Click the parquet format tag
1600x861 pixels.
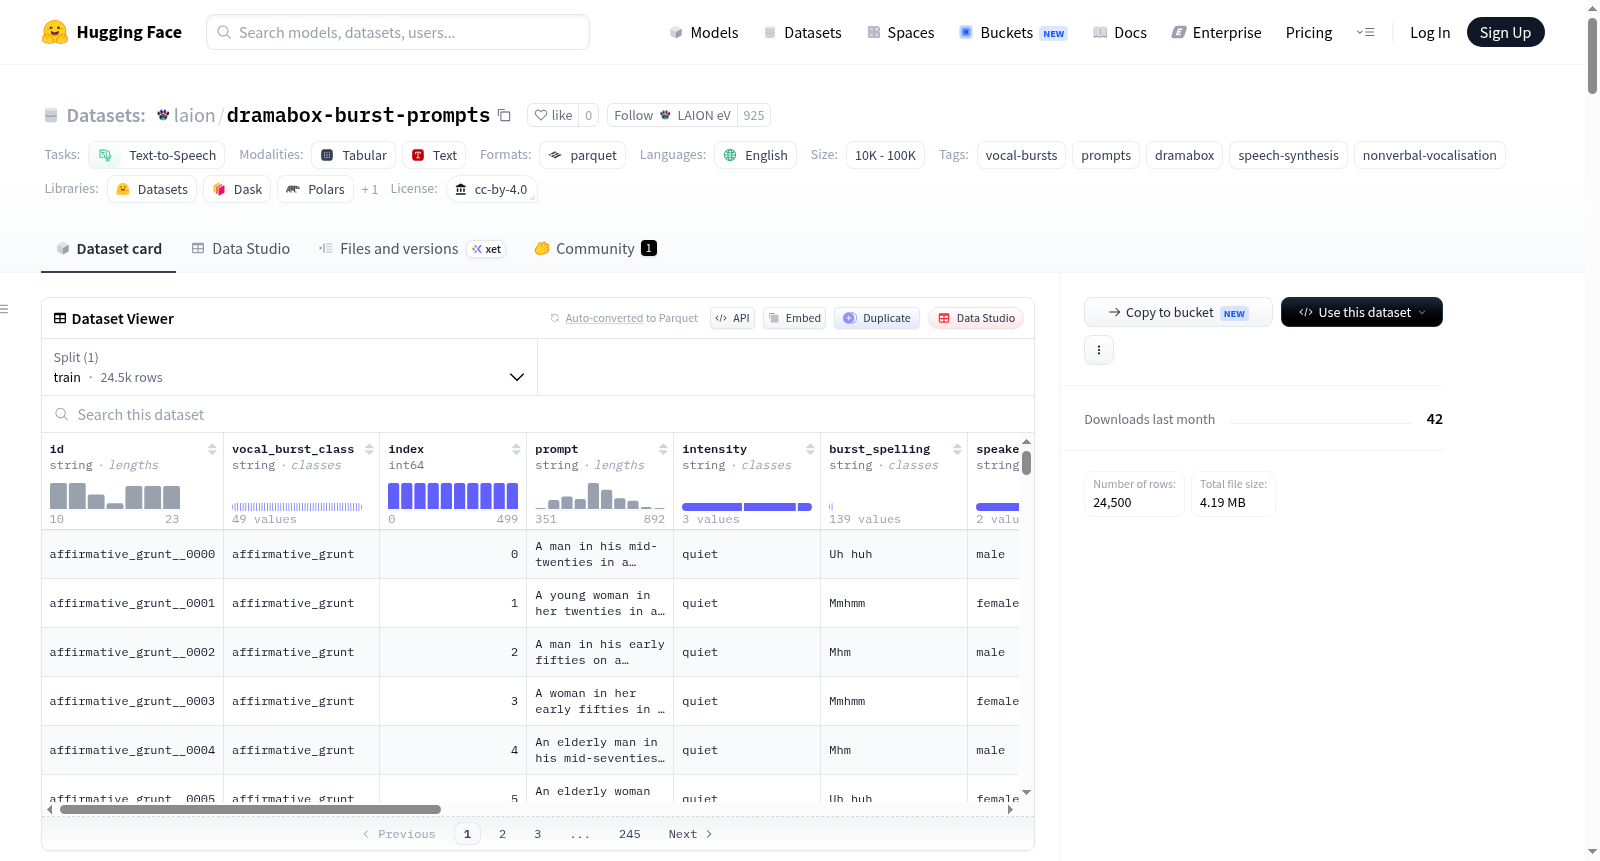583,155
